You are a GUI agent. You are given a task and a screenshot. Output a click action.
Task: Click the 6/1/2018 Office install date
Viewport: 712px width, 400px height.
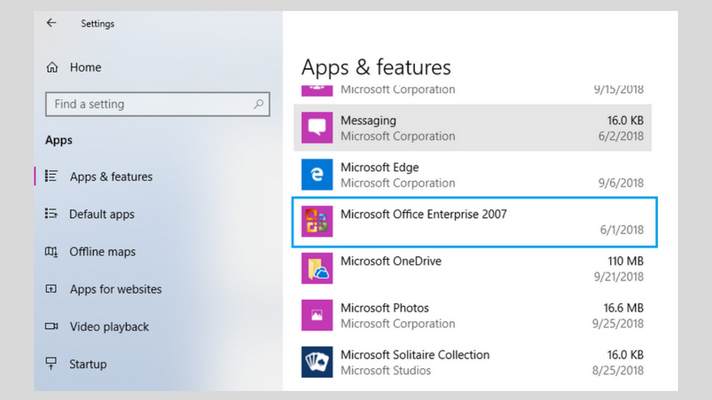click(622, 230)
